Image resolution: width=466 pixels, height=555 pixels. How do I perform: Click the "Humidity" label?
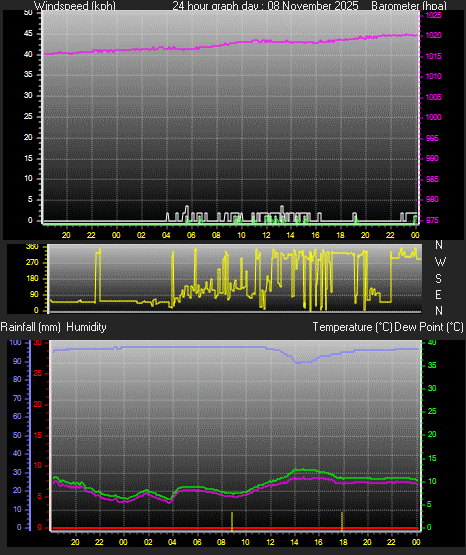(x=86, y=327)
